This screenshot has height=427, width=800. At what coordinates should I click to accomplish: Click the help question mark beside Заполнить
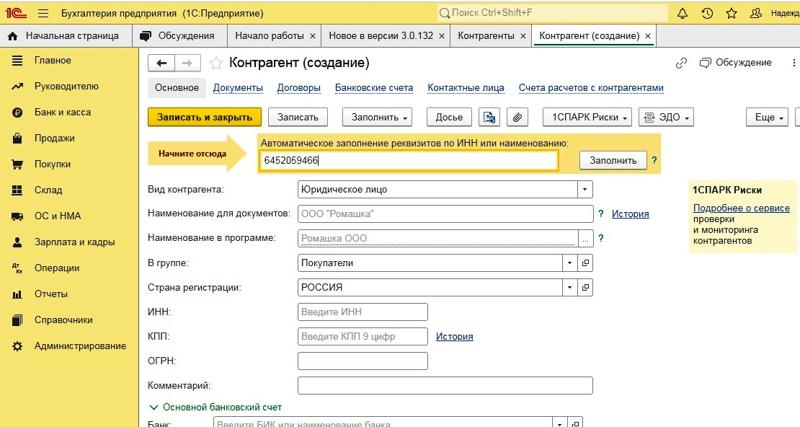(654, 161)
